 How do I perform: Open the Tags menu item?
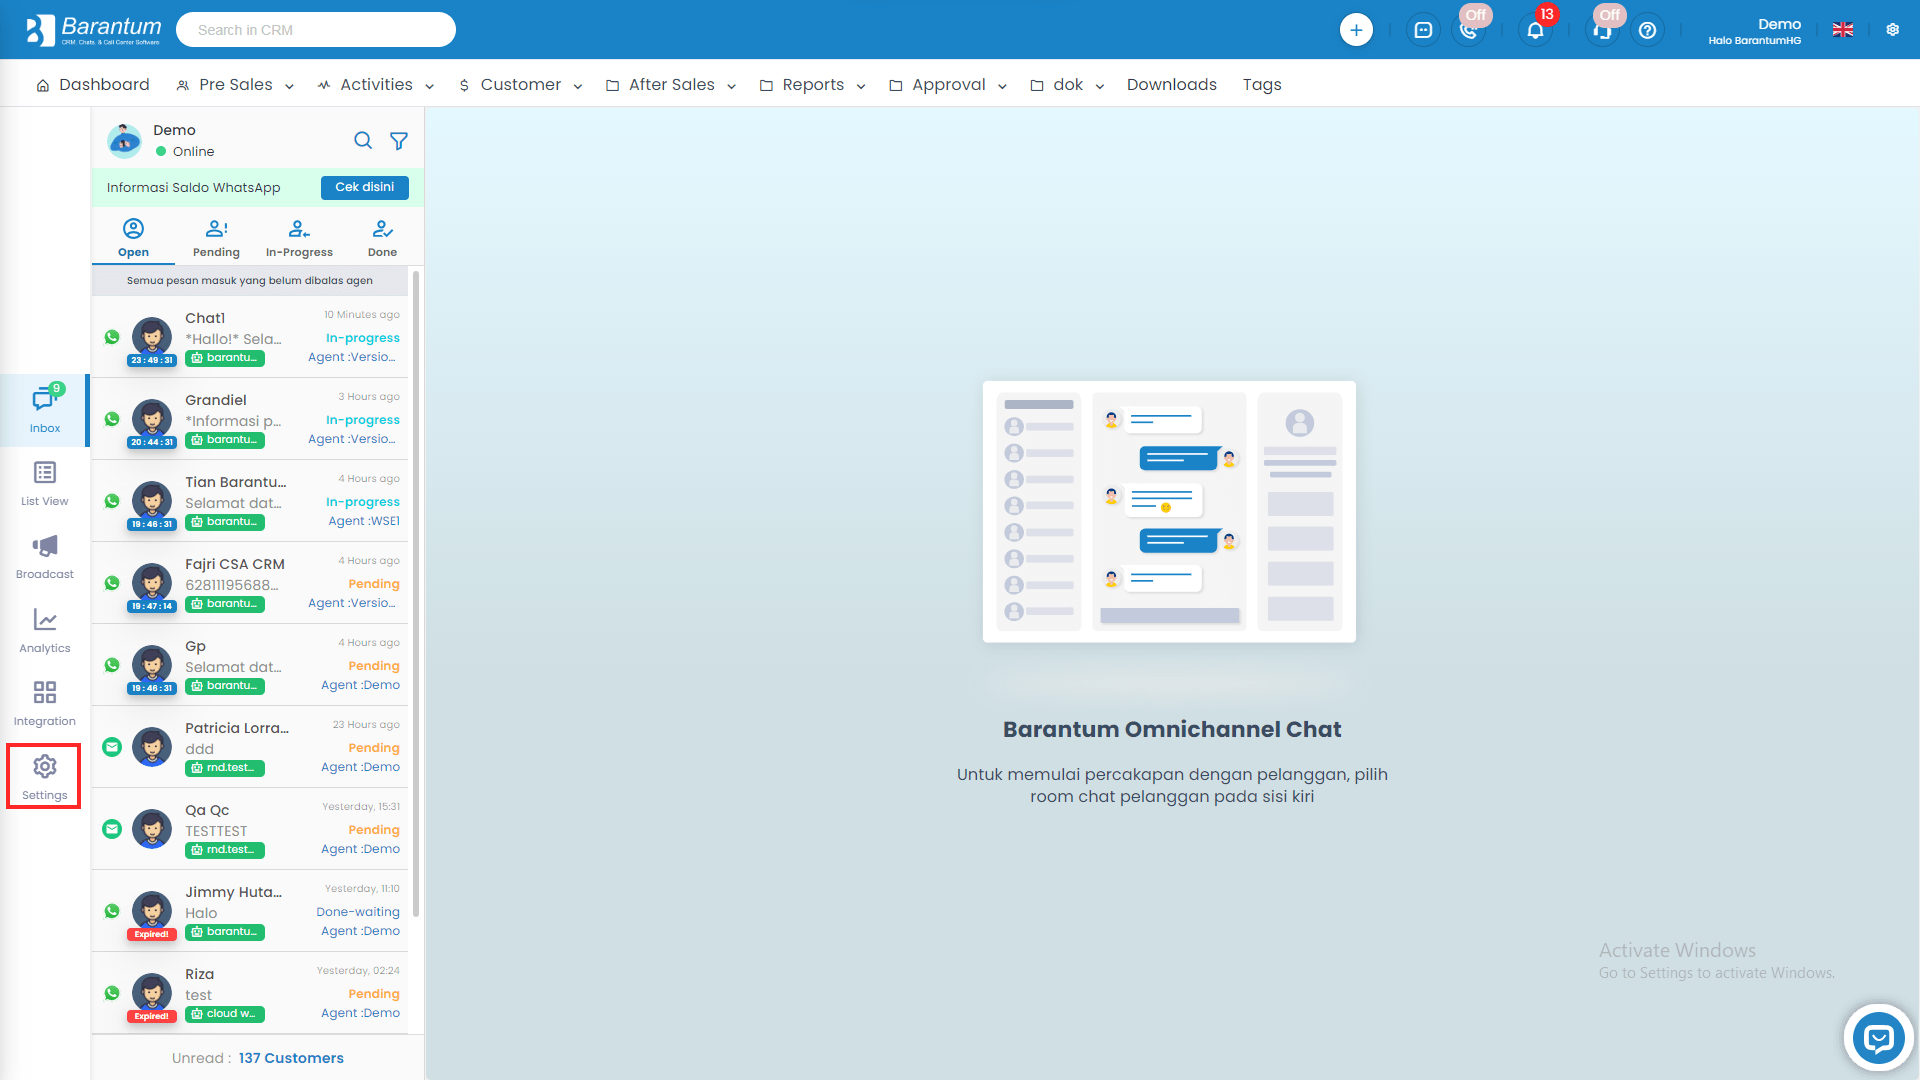click(1262, 85)
